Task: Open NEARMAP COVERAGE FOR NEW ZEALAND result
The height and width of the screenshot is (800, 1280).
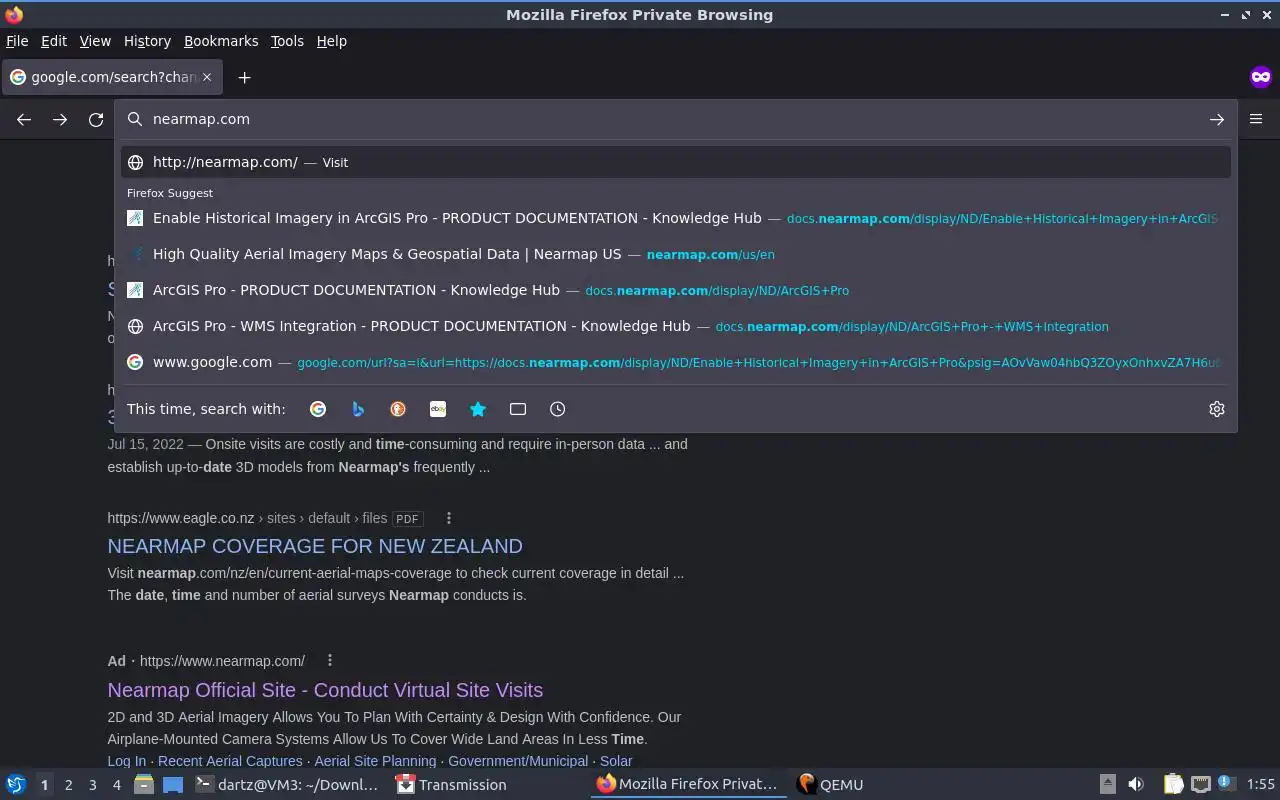Action: click(x=315, y=546)
